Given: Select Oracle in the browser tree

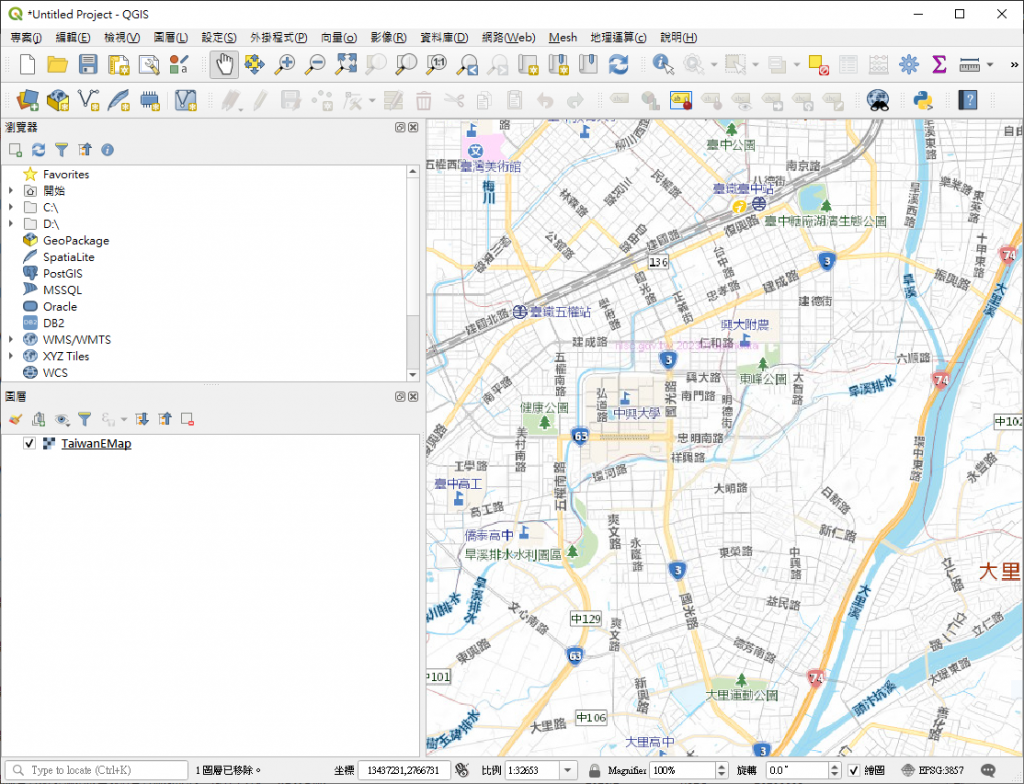Looking at the screenshot, I should pos(59,306).
